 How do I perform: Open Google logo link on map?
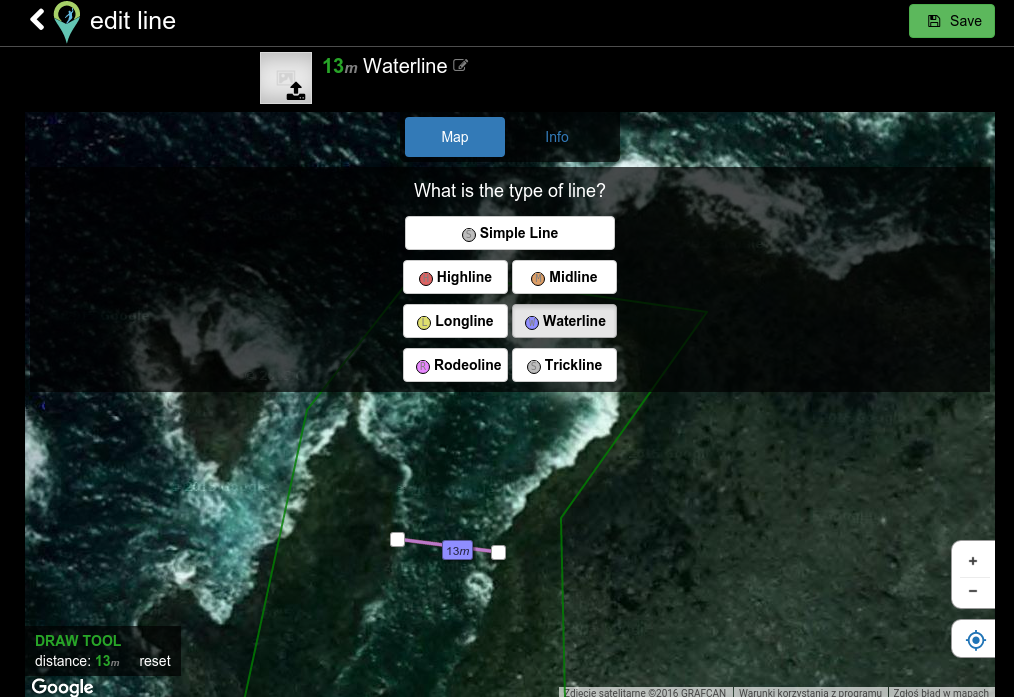(62, 687)
